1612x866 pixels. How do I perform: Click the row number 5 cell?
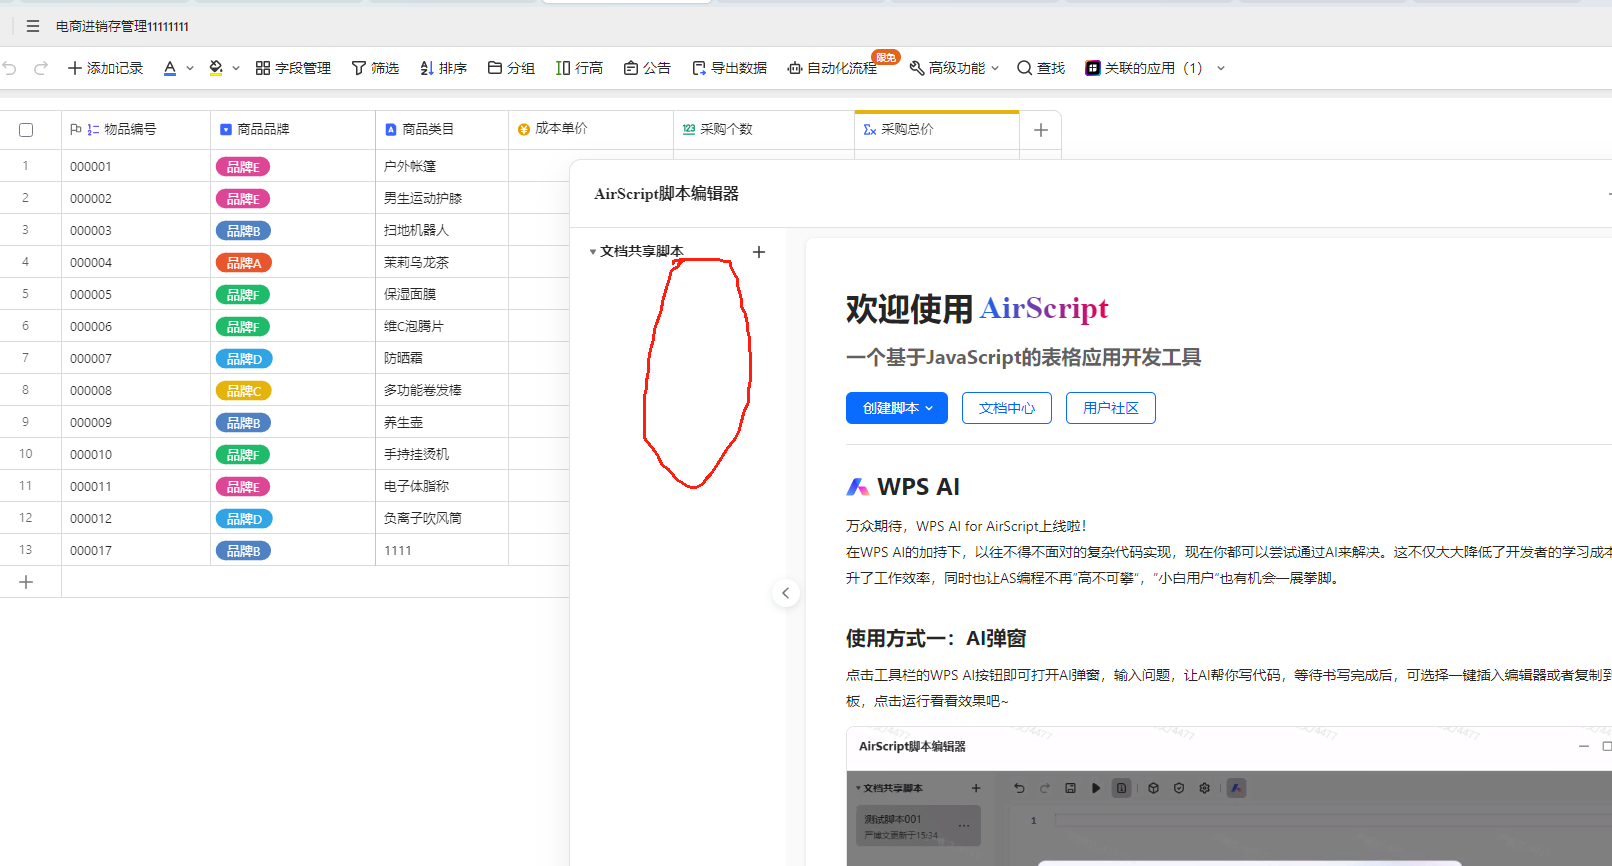26,294
